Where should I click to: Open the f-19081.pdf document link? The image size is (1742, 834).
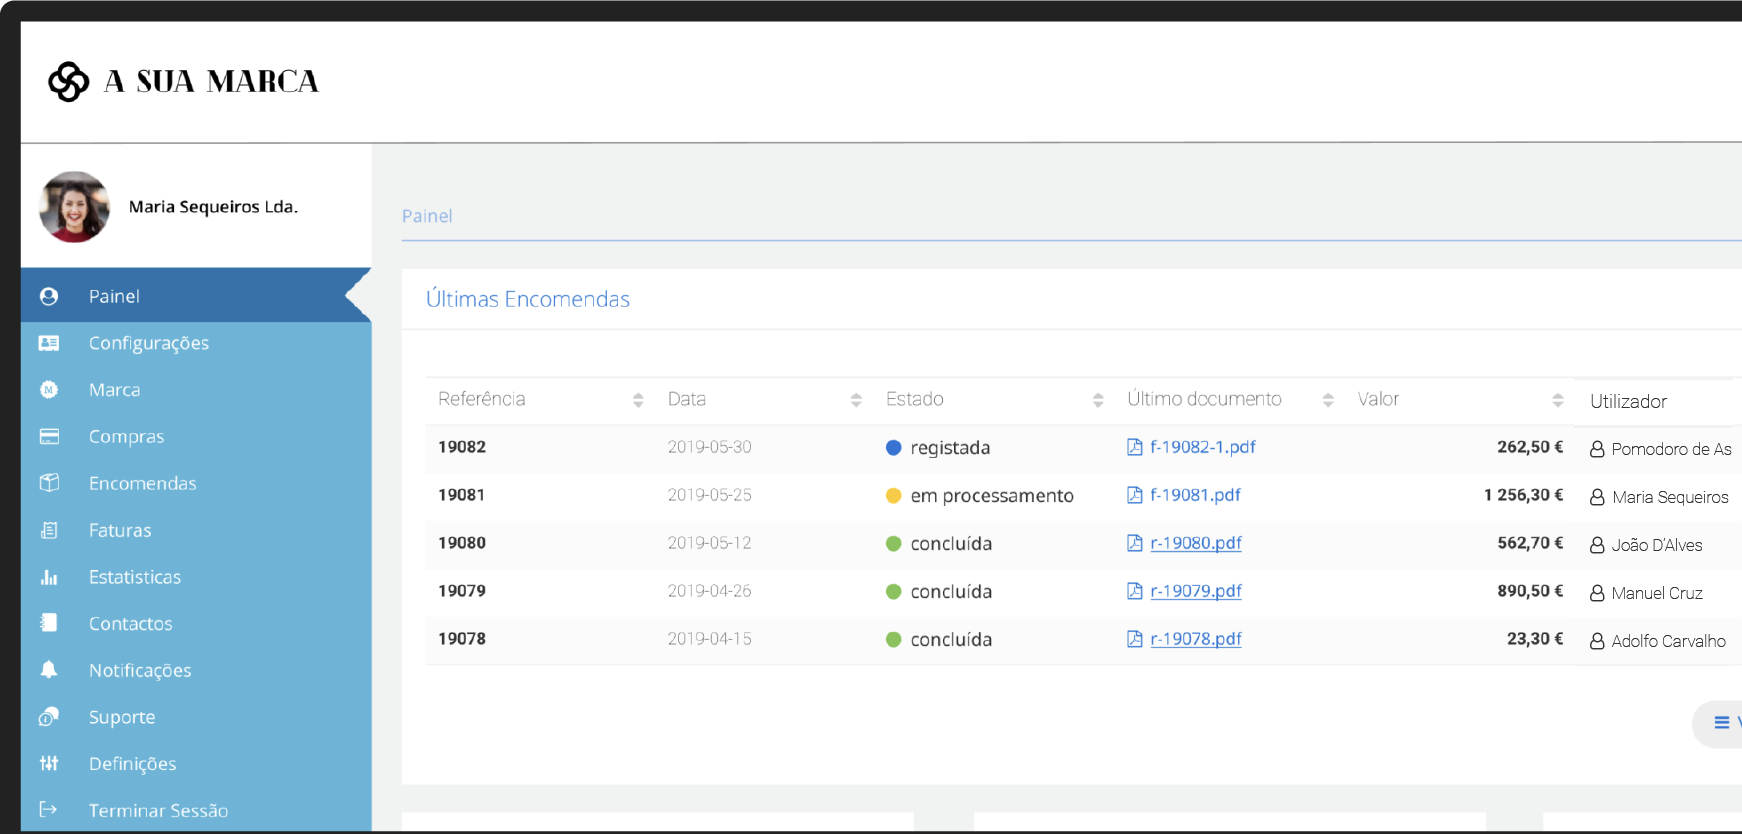[1195, 495]
